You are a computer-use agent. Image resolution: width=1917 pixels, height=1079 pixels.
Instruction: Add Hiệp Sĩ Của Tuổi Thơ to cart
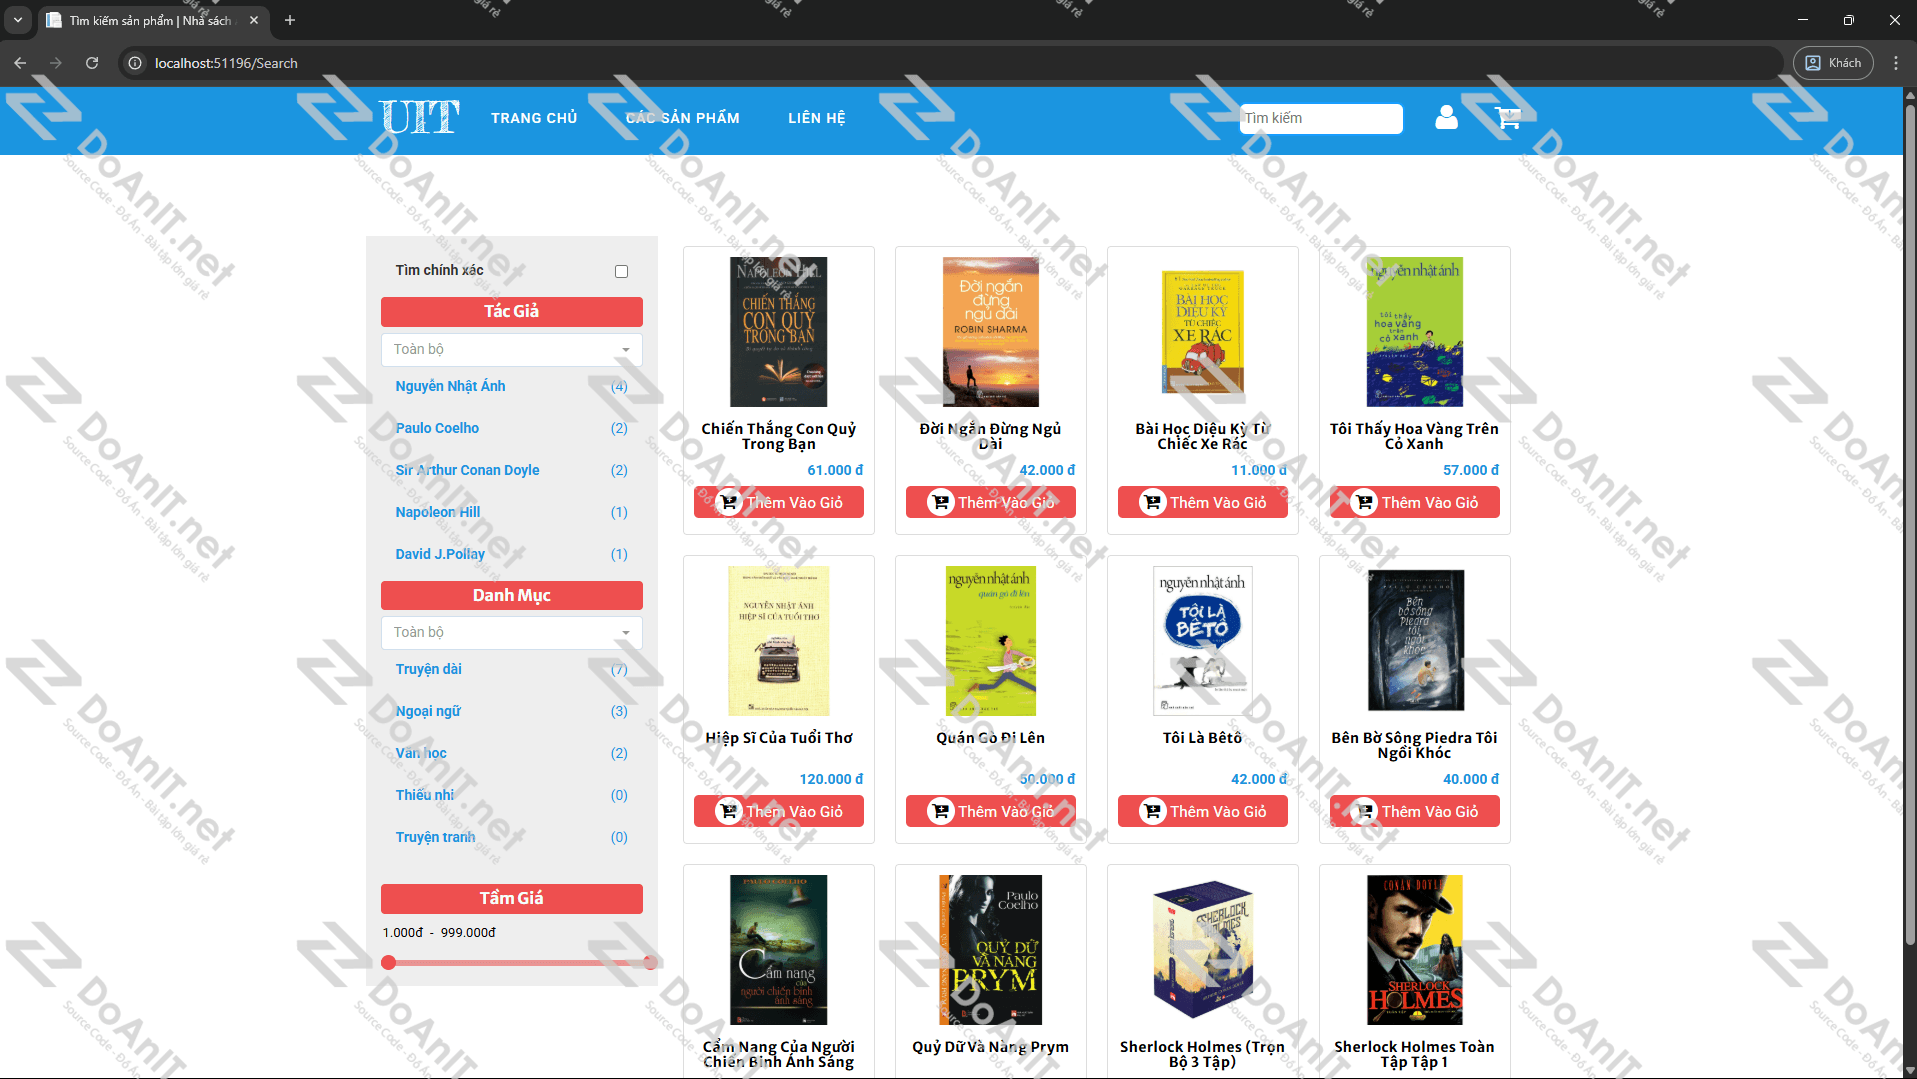[779, 811]
